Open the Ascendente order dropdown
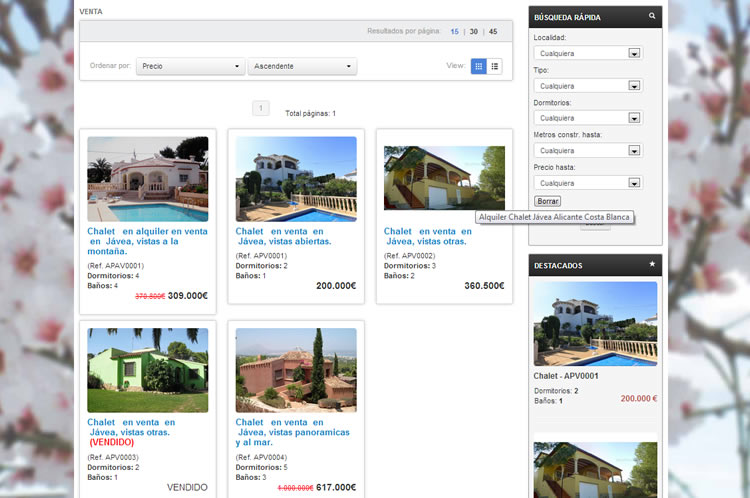Screen dimensions: 750x498 tap(302, 66)
